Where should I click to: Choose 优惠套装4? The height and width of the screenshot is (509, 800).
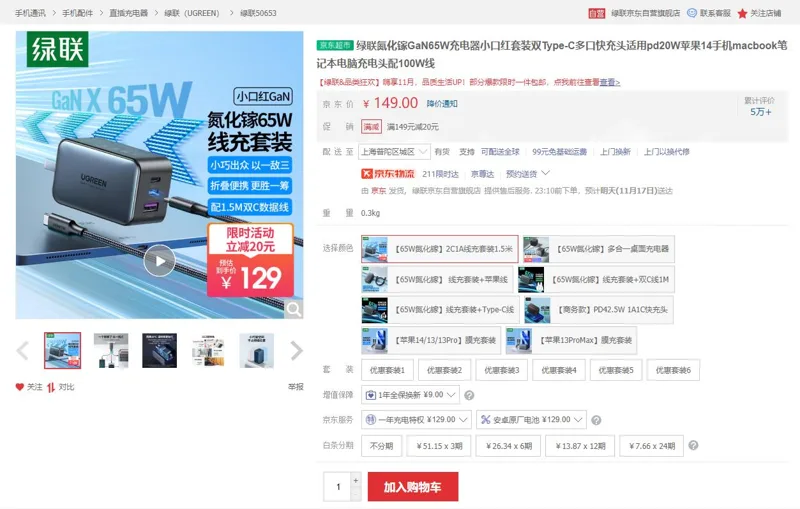tap(559, 370)
